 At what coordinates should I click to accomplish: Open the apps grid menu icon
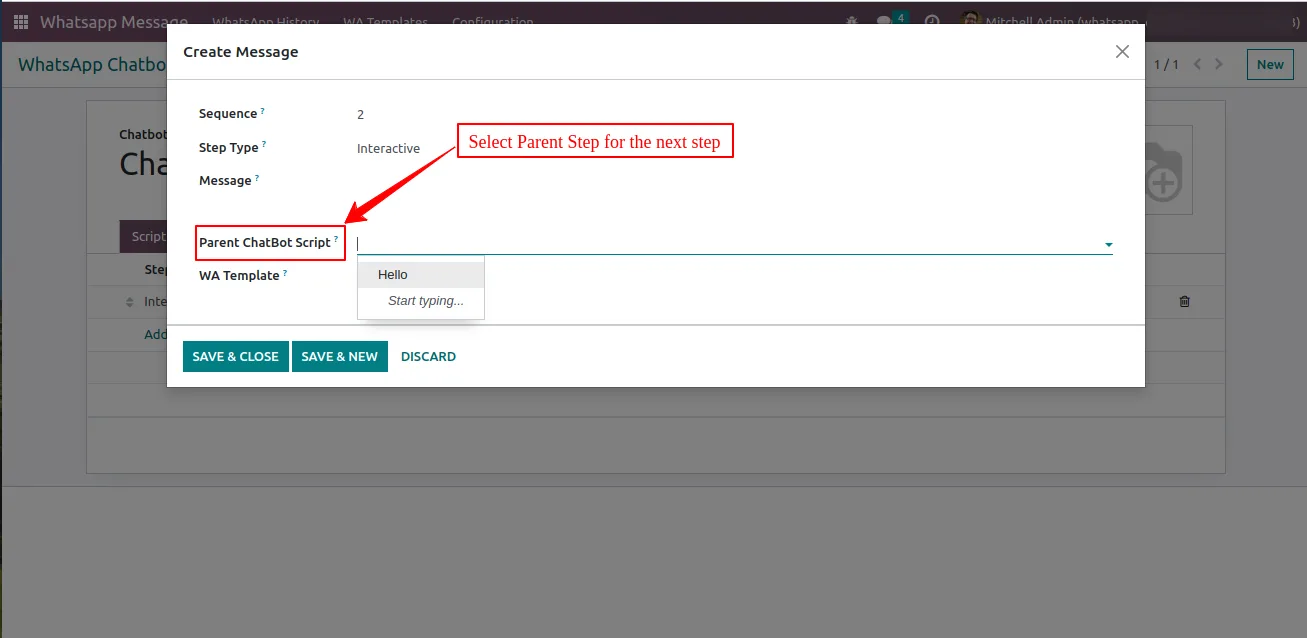(21, 22)
